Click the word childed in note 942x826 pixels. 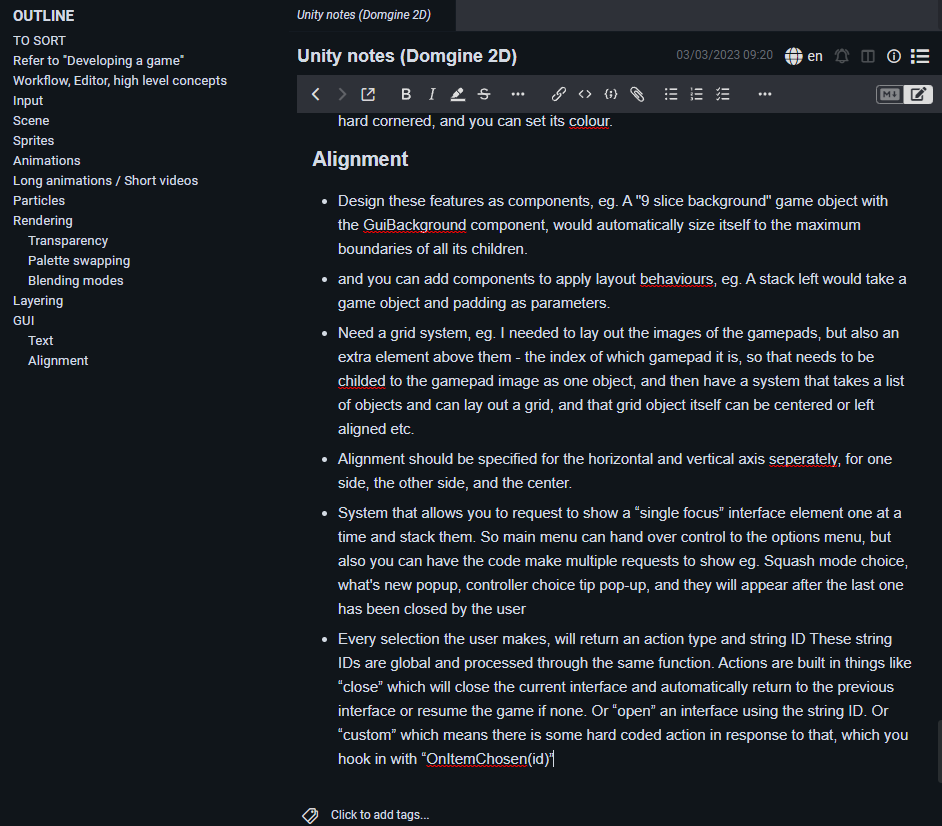click(361, 381)
